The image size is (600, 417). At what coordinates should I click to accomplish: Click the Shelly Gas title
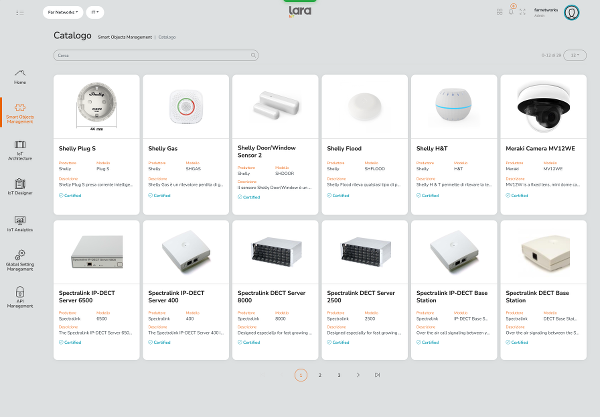pyautogui.click(x=163, y=148)
